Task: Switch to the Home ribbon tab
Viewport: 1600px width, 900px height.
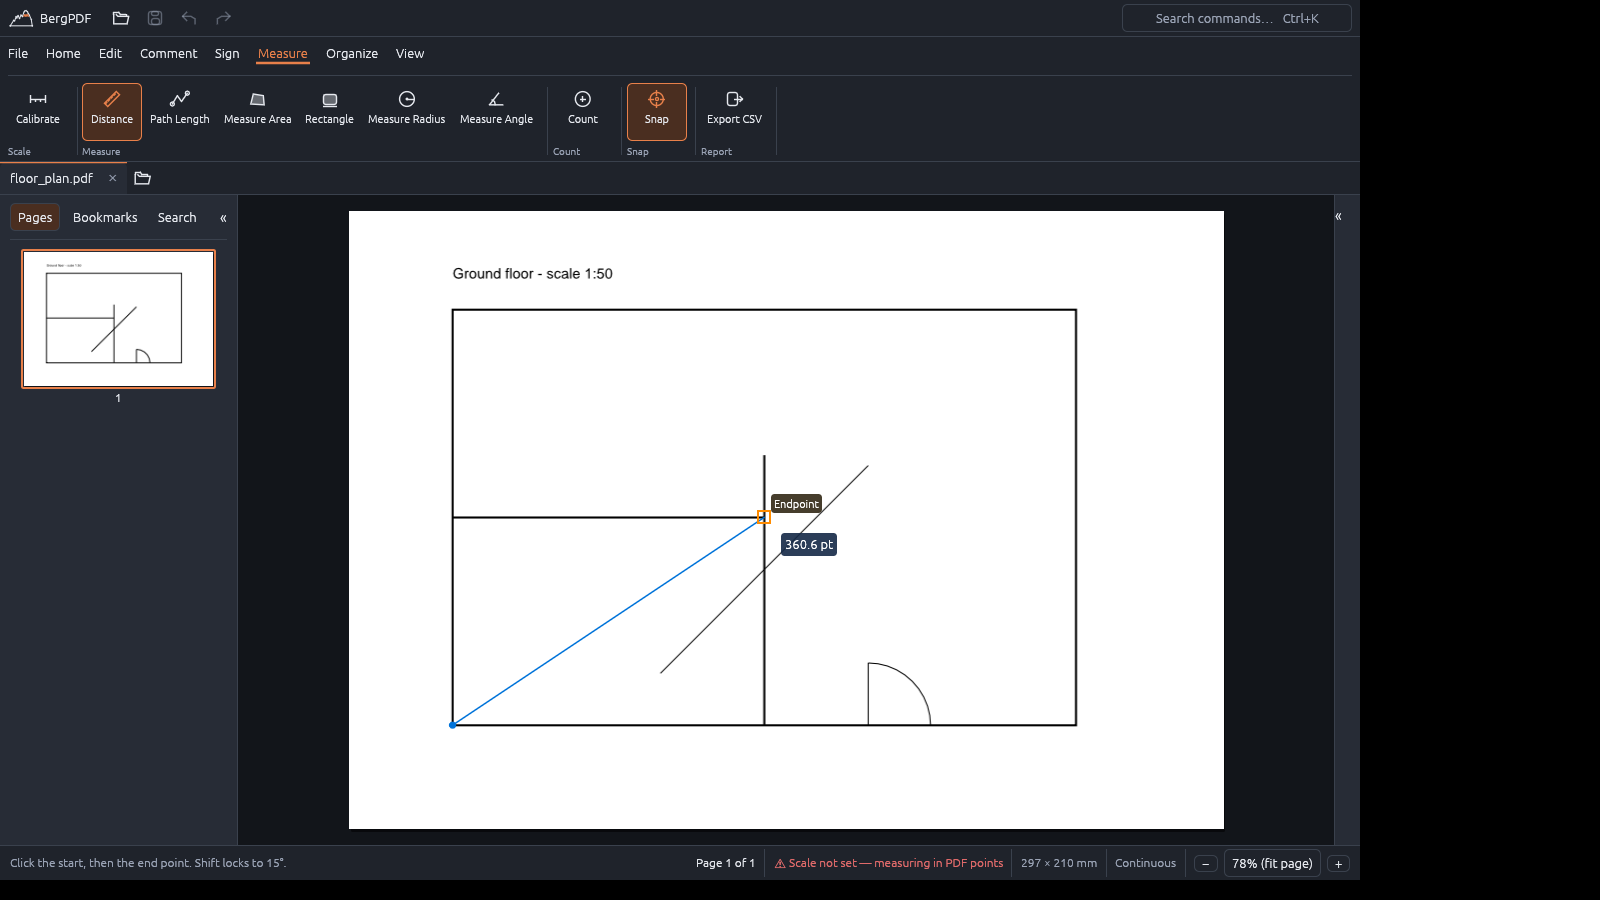Action: coord(63,54)
